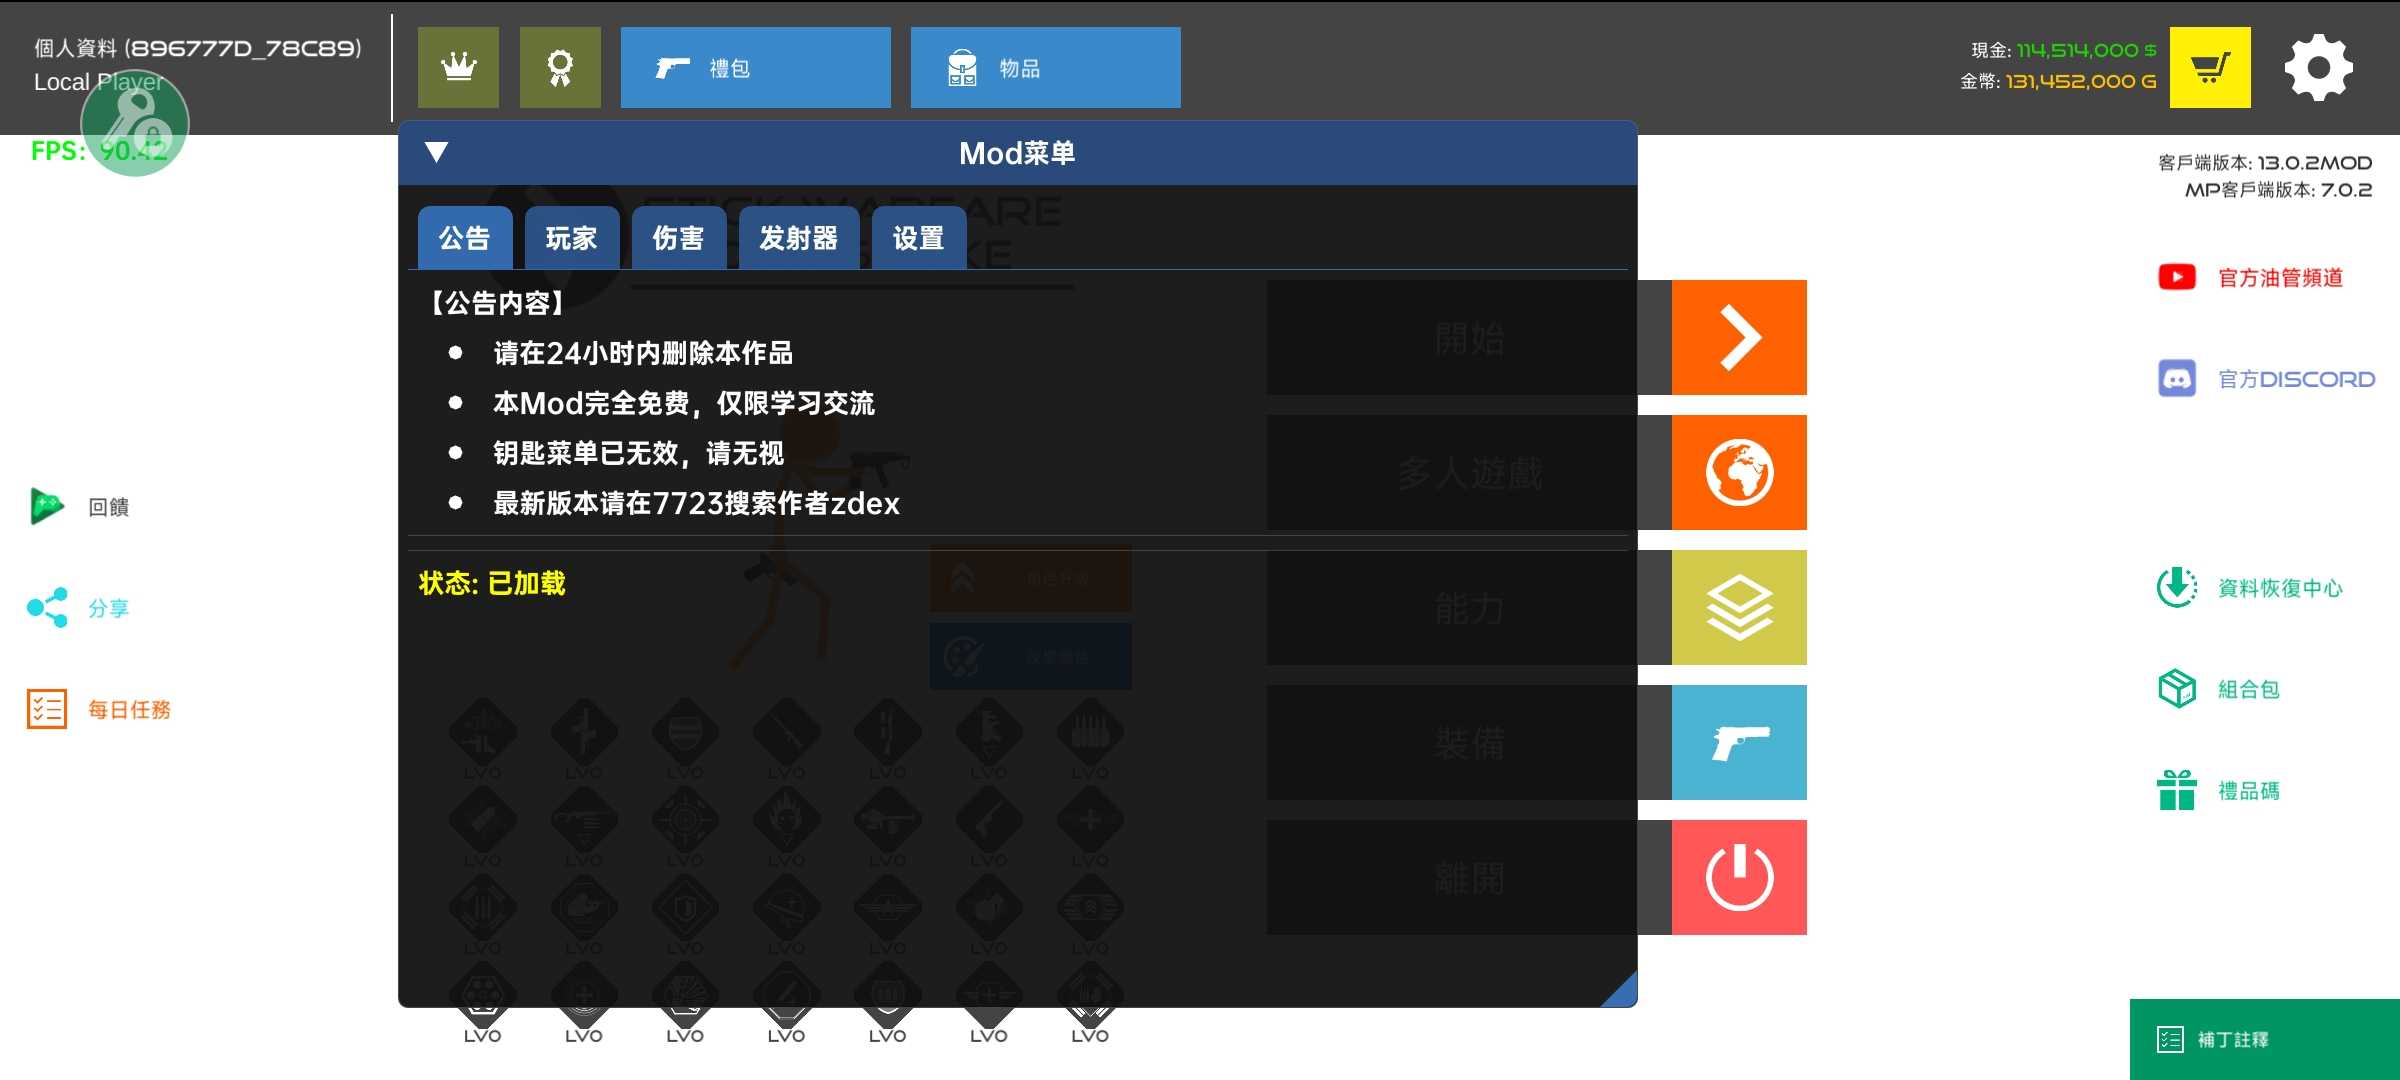2400x1080 pixels.
Task: Open the 发射器 tab
Action: click(x=798, y=238)
